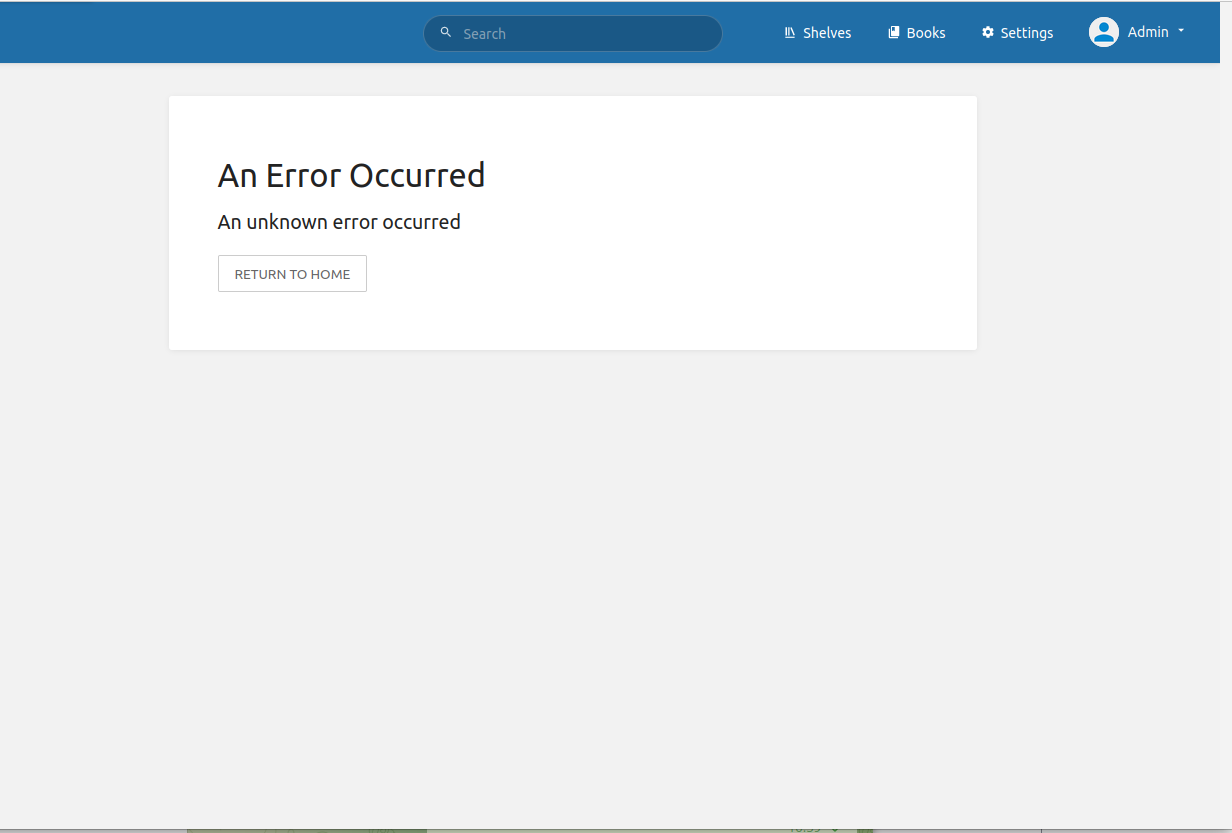Navigate to the Shelves section
The height and width of the screenshot is (833, 1232).
[x=826, y=32]
